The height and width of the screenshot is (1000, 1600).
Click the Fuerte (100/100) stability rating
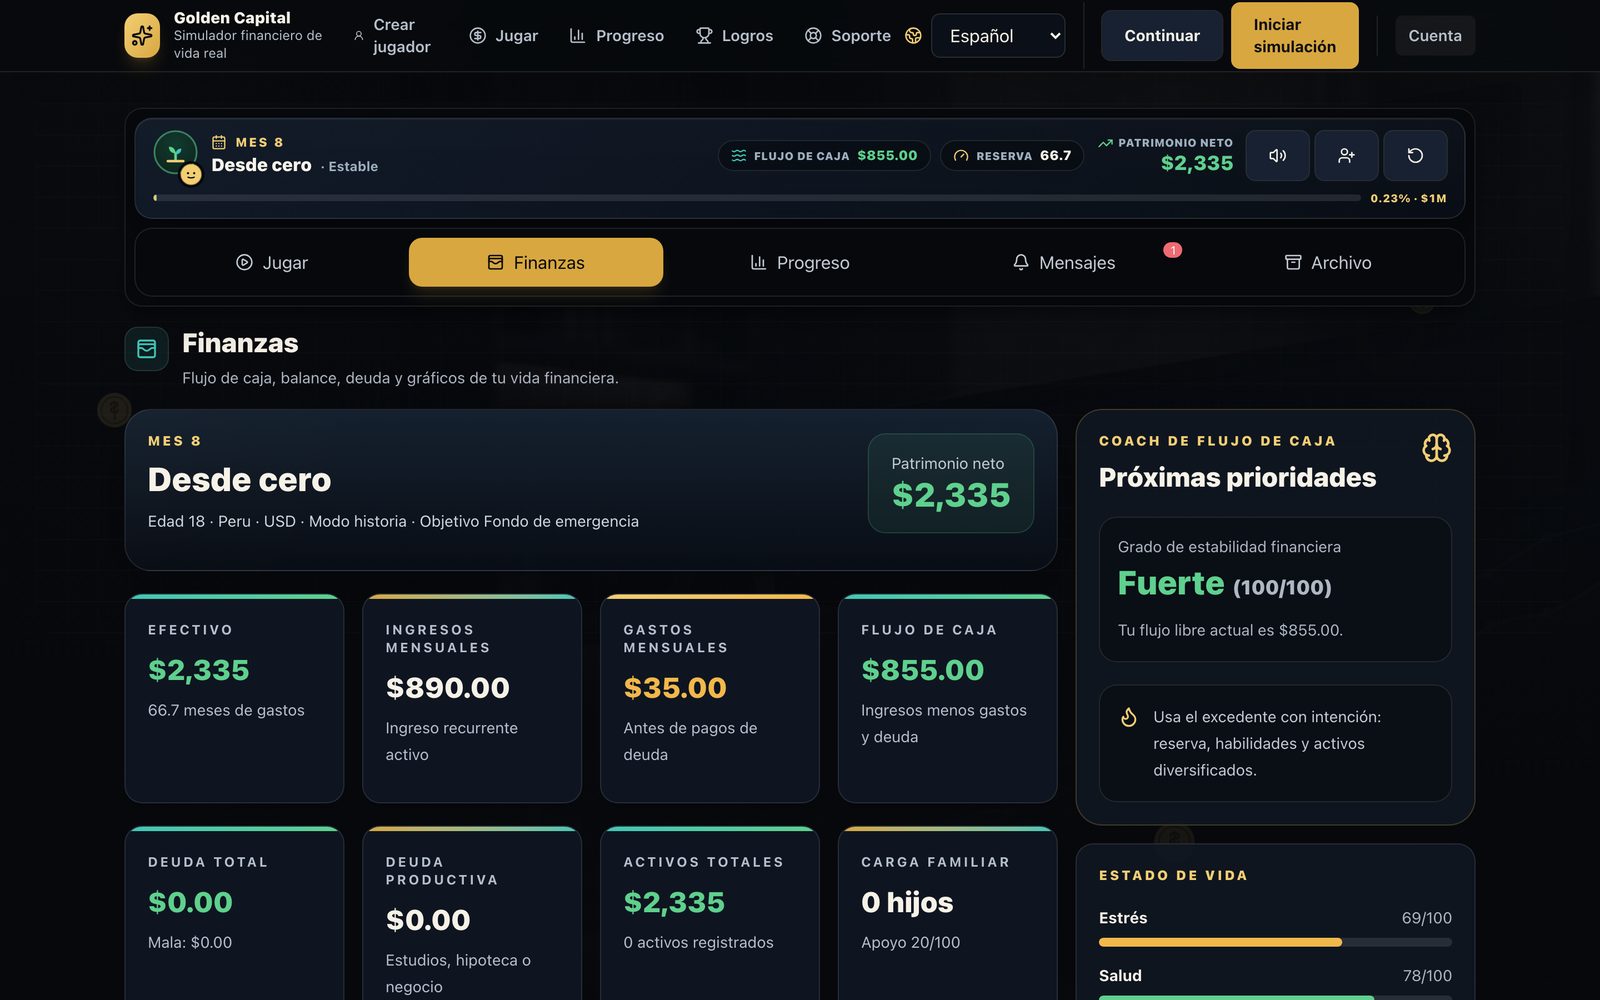1224,584
